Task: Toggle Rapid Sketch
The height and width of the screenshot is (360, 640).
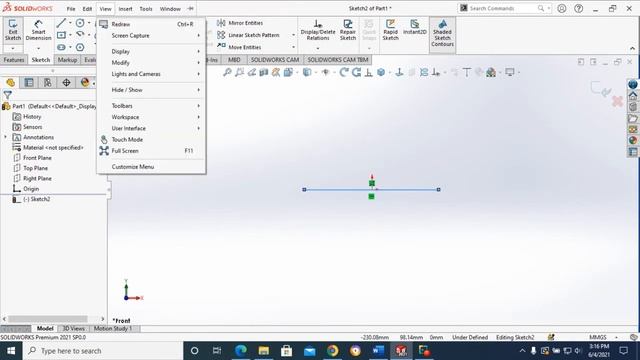Action: click(390, 30)
